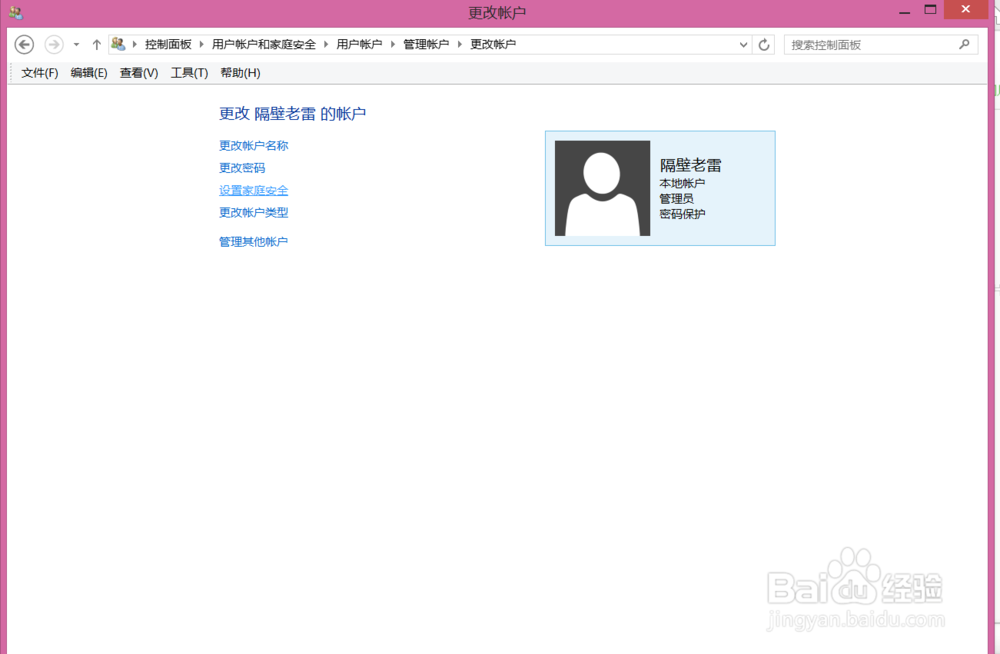Click the refresh icon beside the address bar

click(763, 44)
